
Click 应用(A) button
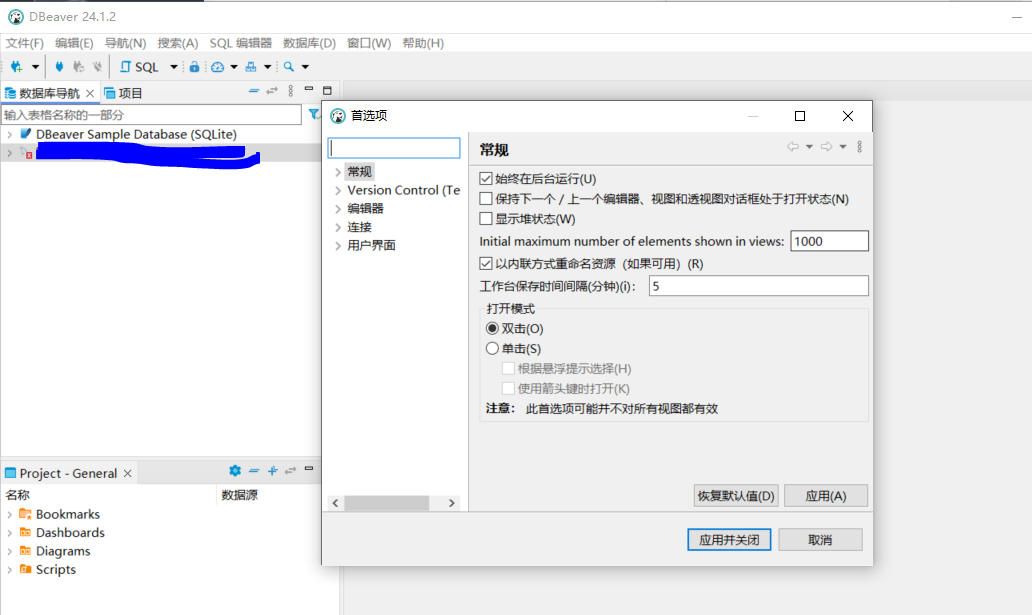pyautogui.click(x=826, y=496)
